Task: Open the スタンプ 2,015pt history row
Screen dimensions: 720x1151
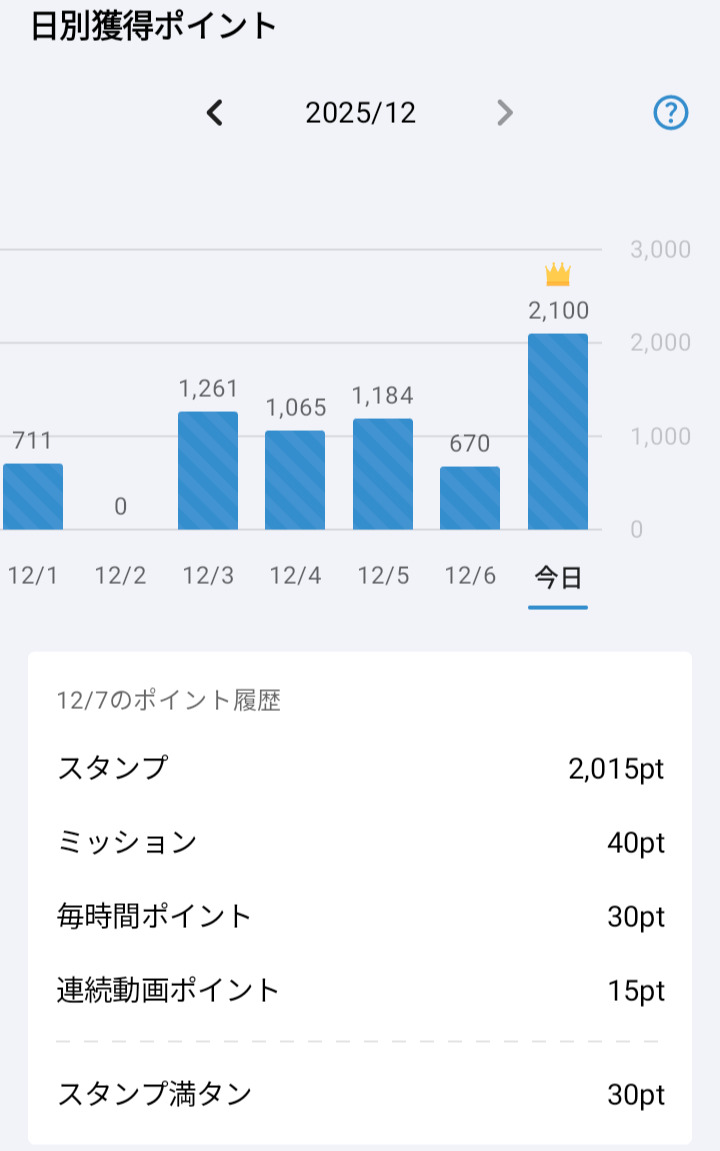Action: (x=360, y=769)
